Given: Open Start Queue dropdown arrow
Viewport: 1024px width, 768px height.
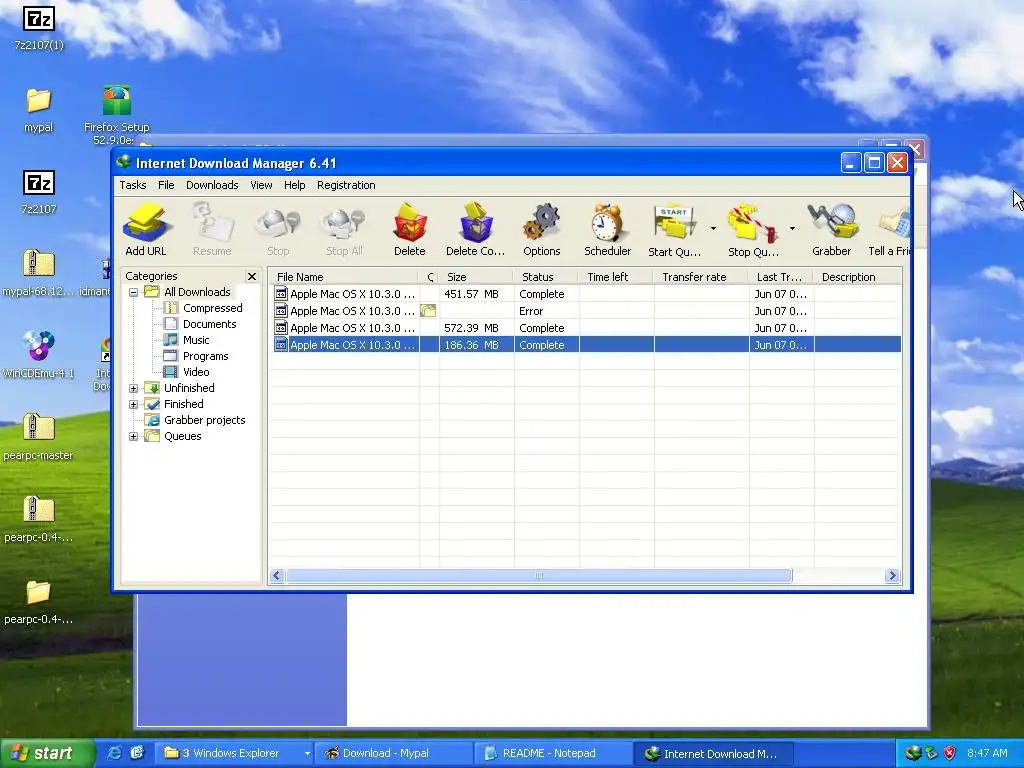Looking at the screenshot, I should (713, 229).
